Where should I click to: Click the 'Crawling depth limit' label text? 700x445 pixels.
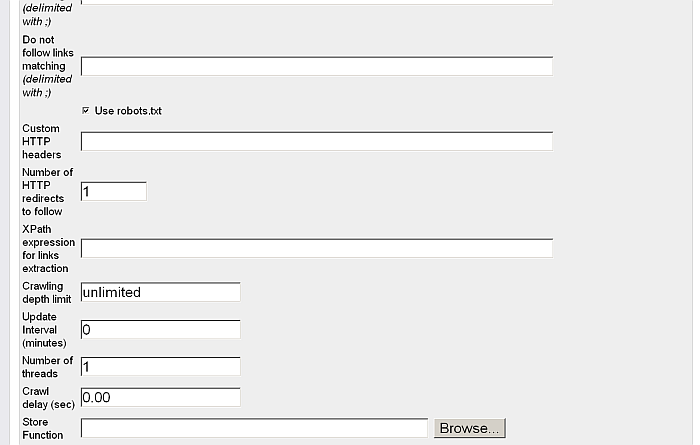46,292
